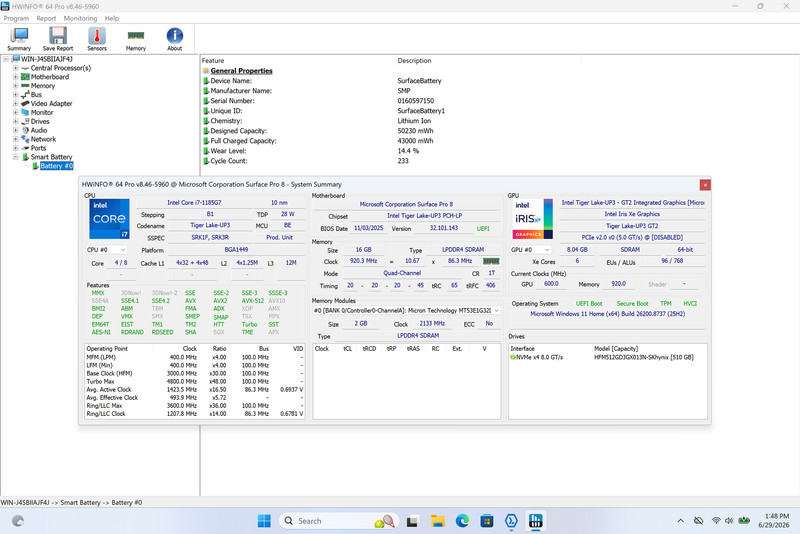Screen dimensions: 800x534
Task: Expand the Video Adapter tree node
Action: pos(15,104)
